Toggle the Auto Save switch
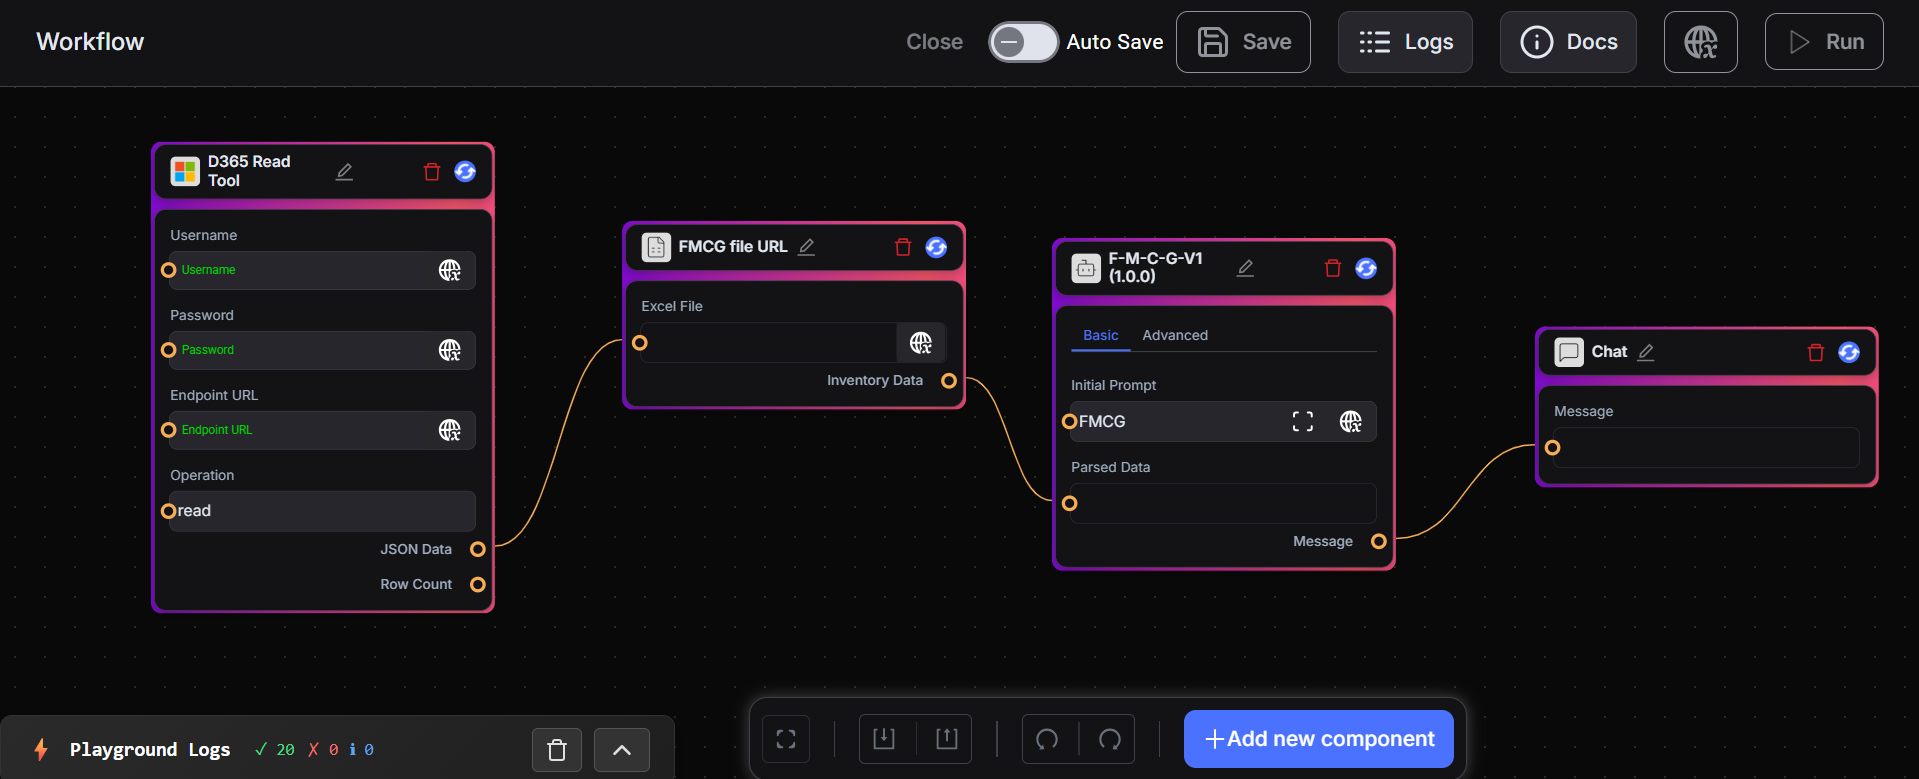This screenshot has width=1919, height=779. (x=1022, y=42)
